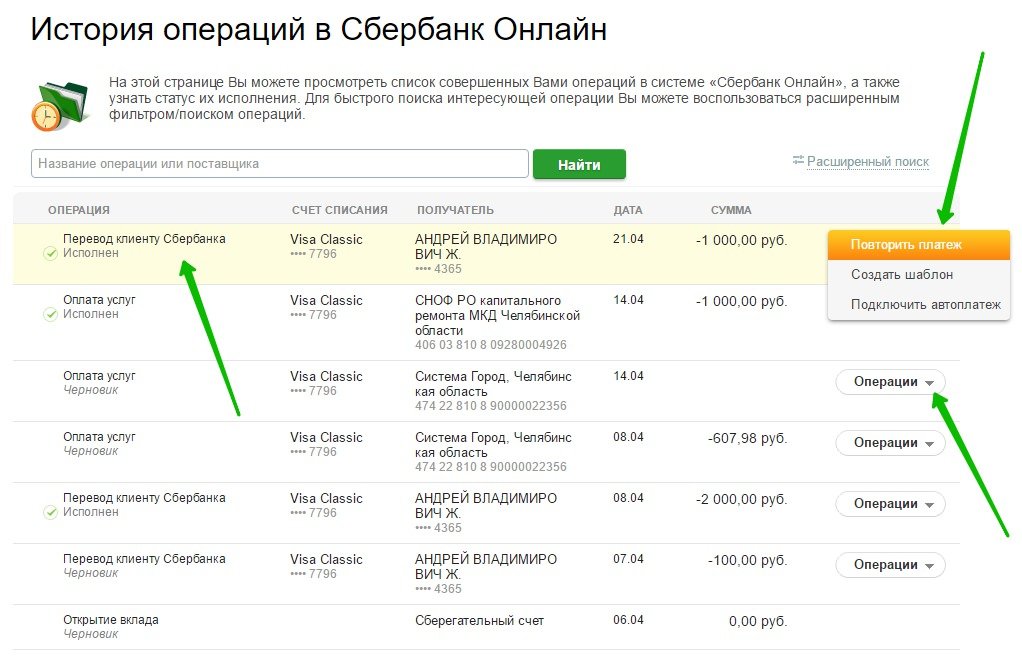Click the ДАТА column header
This screenshot has height=661, width=1022.
[628, 211]
